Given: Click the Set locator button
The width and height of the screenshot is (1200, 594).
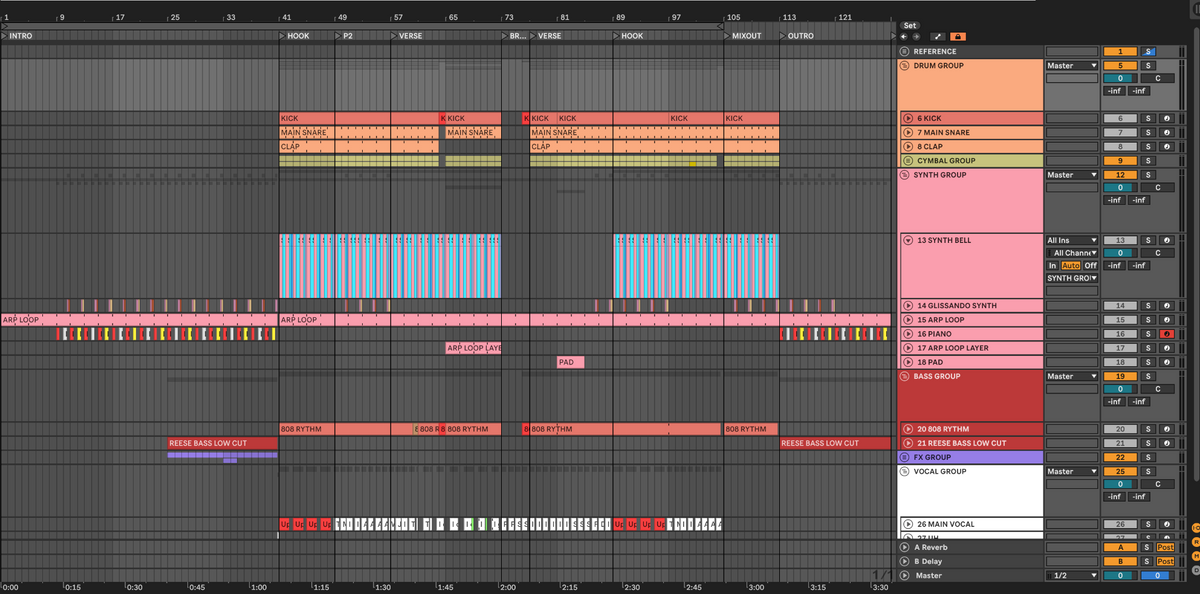Looking at the screenshot, I should tap(909, 25).
